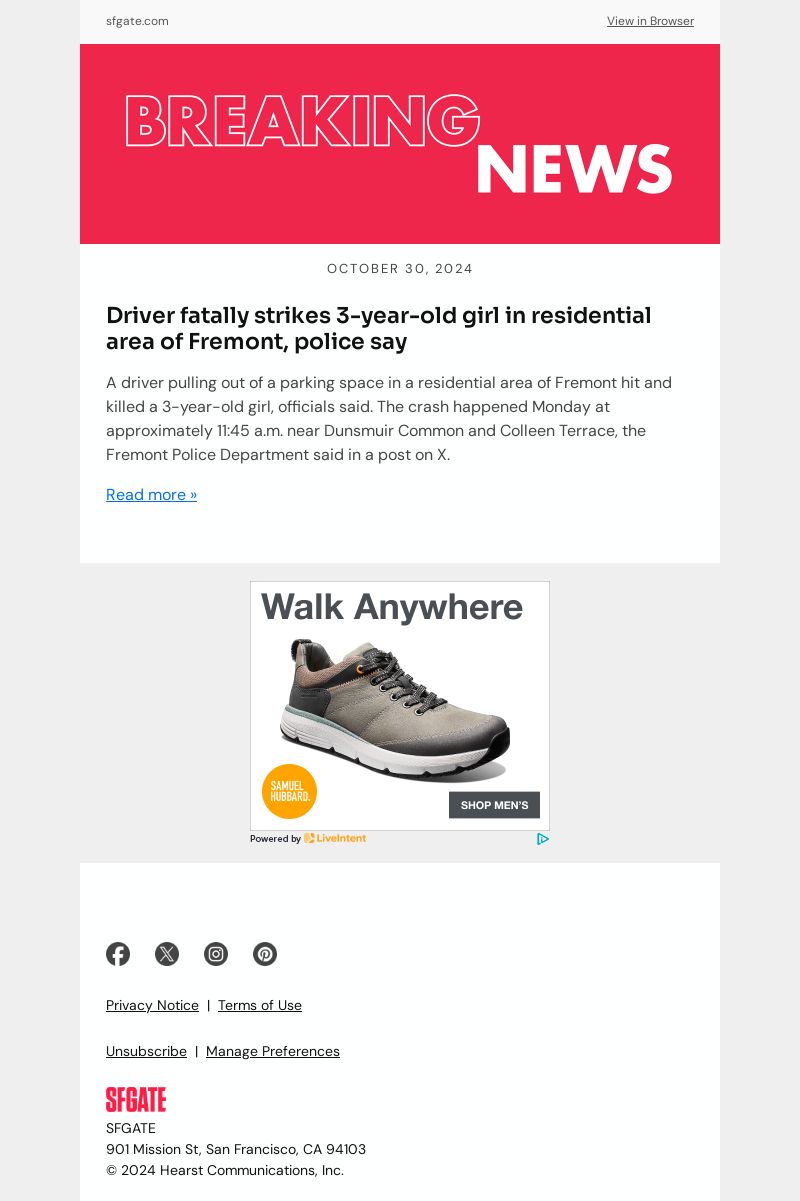800x1201 pixels.
Task: Open the Facebook social icon
Action: tap(118, 954)
